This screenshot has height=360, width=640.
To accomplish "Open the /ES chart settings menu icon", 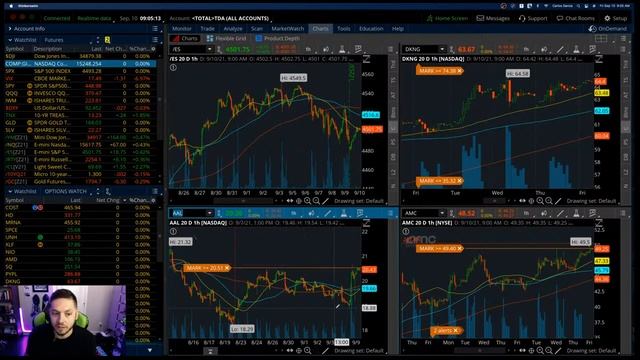I will [390, 49].
